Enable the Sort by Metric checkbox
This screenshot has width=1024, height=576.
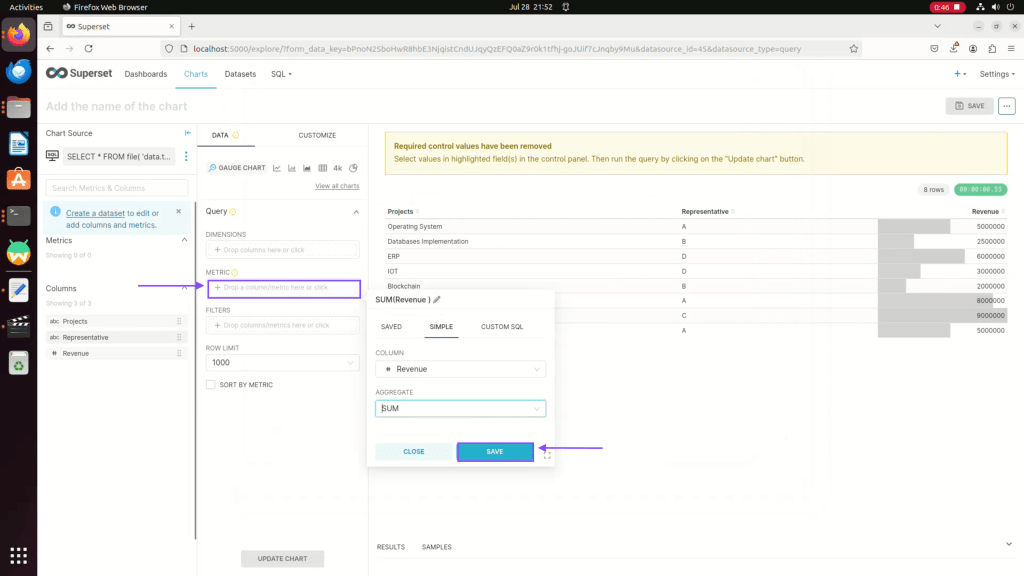pyautogui.click(x=211, y=384)
